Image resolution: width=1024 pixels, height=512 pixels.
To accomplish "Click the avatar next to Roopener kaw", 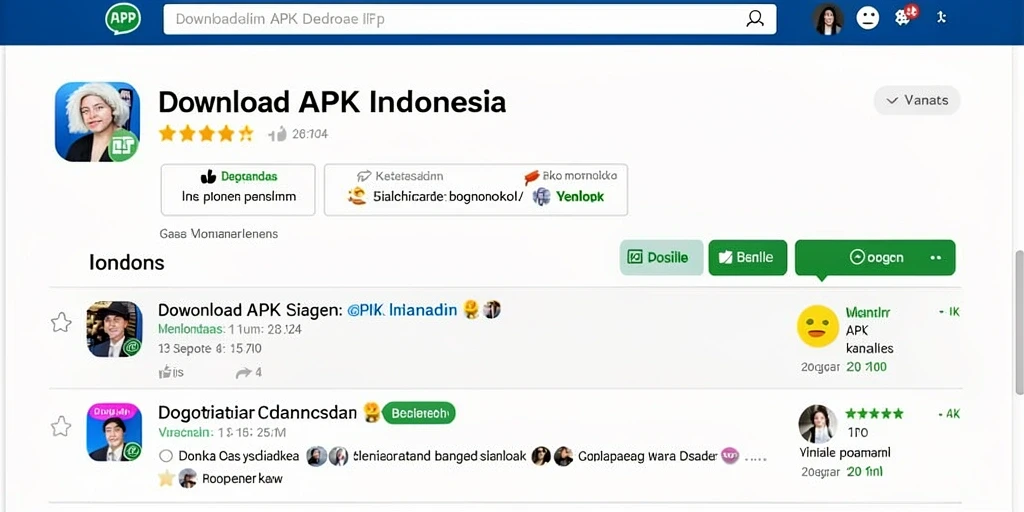I will (188, 478).
